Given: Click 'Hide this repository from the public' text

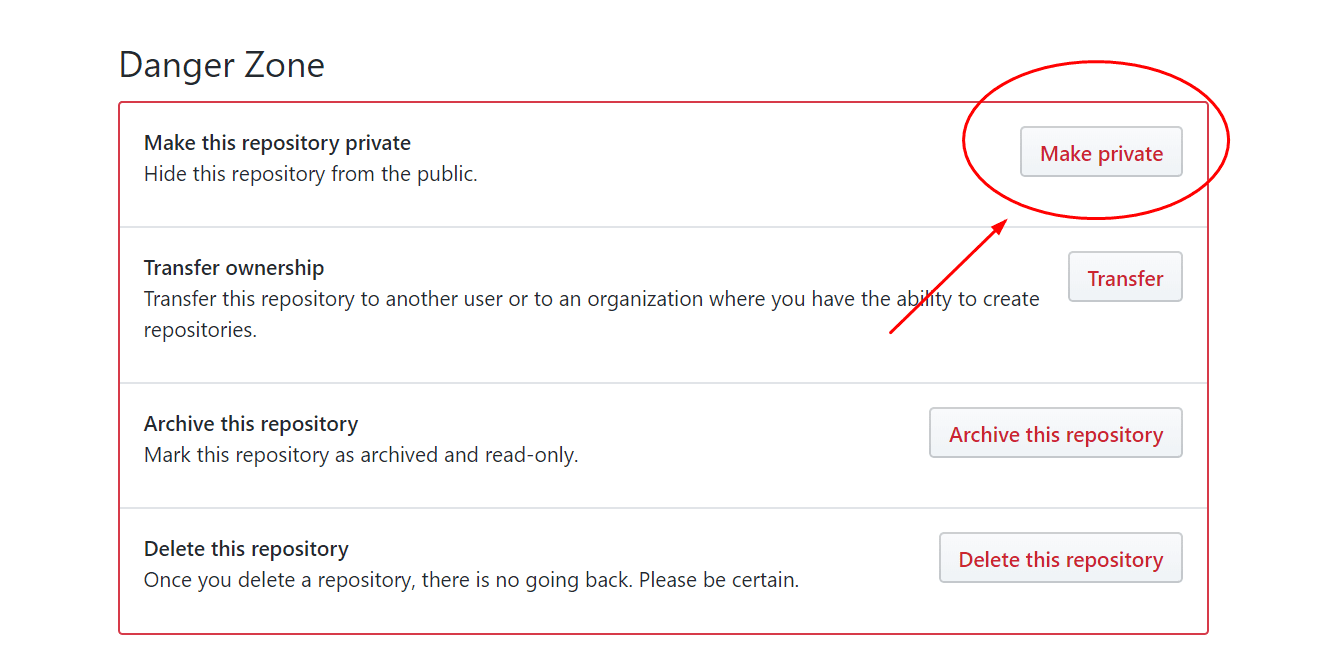Looking at the screenshot, I should (310, 174).
